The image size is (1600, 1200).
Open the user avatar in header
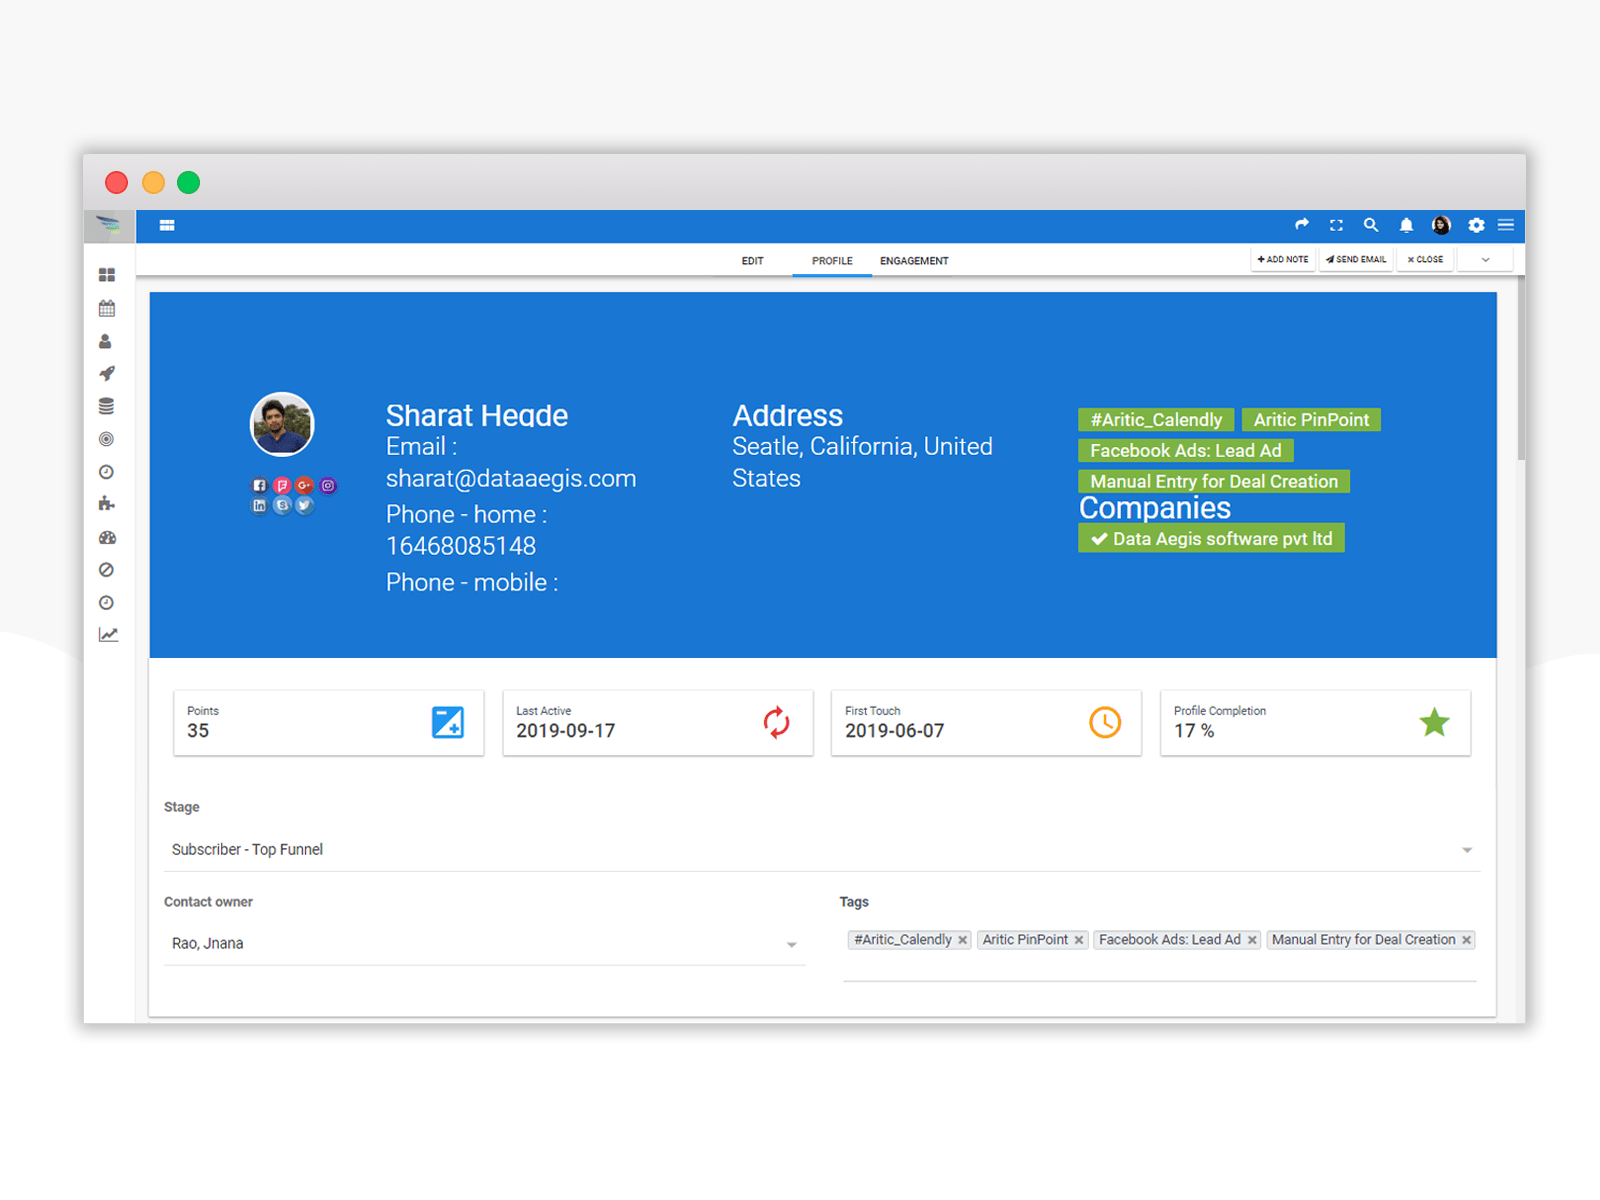tap(1441, 225)
